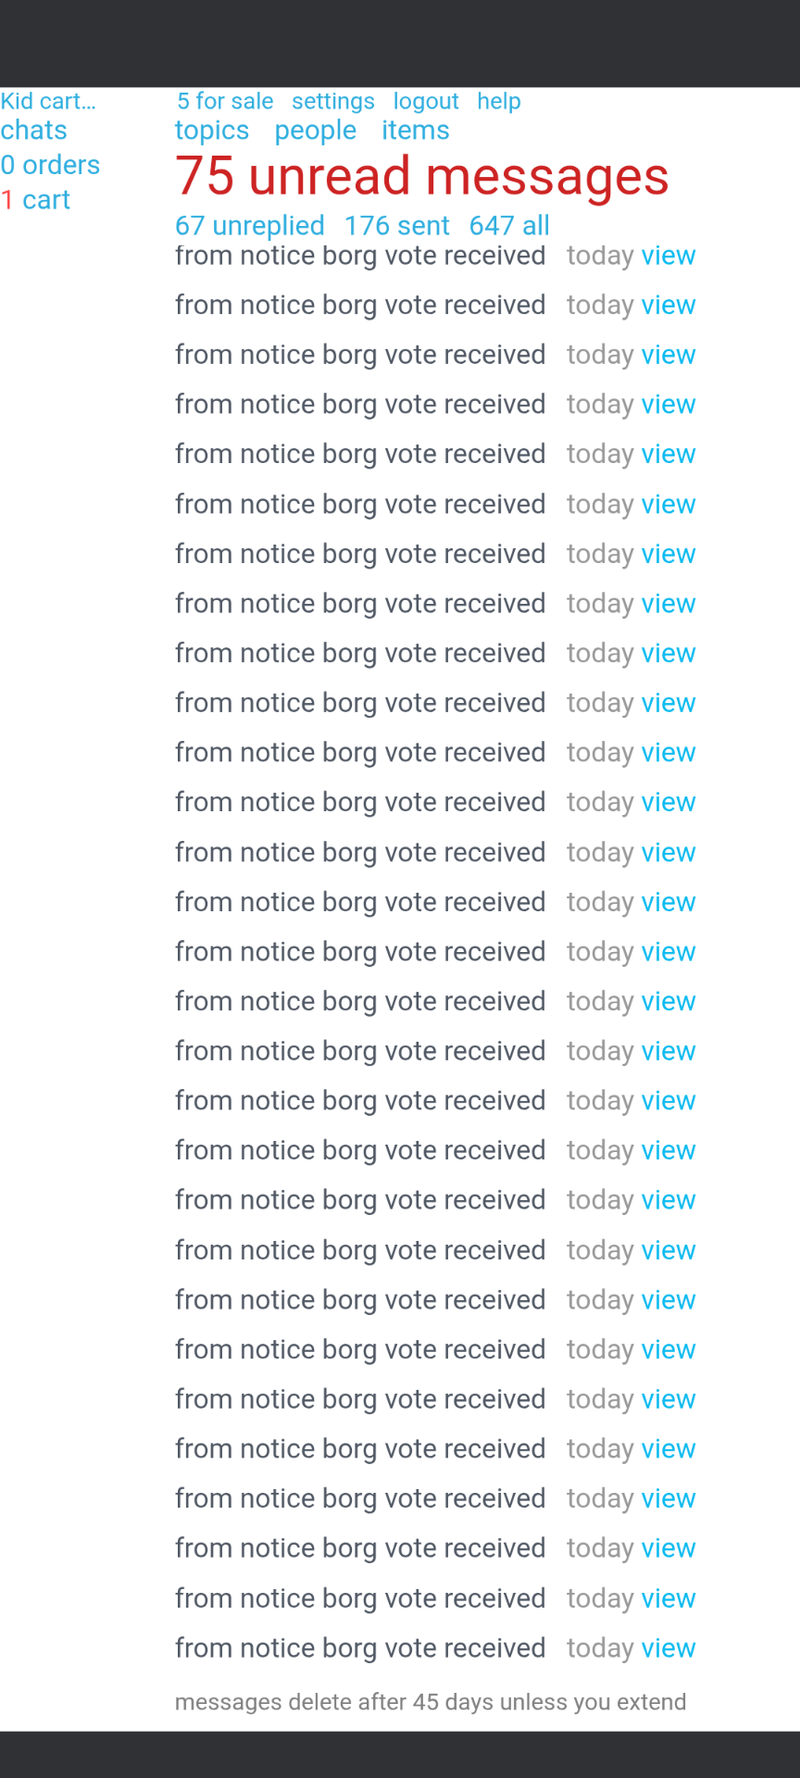View the last message in the list

pyautogui.click(x=668, y=1648)
